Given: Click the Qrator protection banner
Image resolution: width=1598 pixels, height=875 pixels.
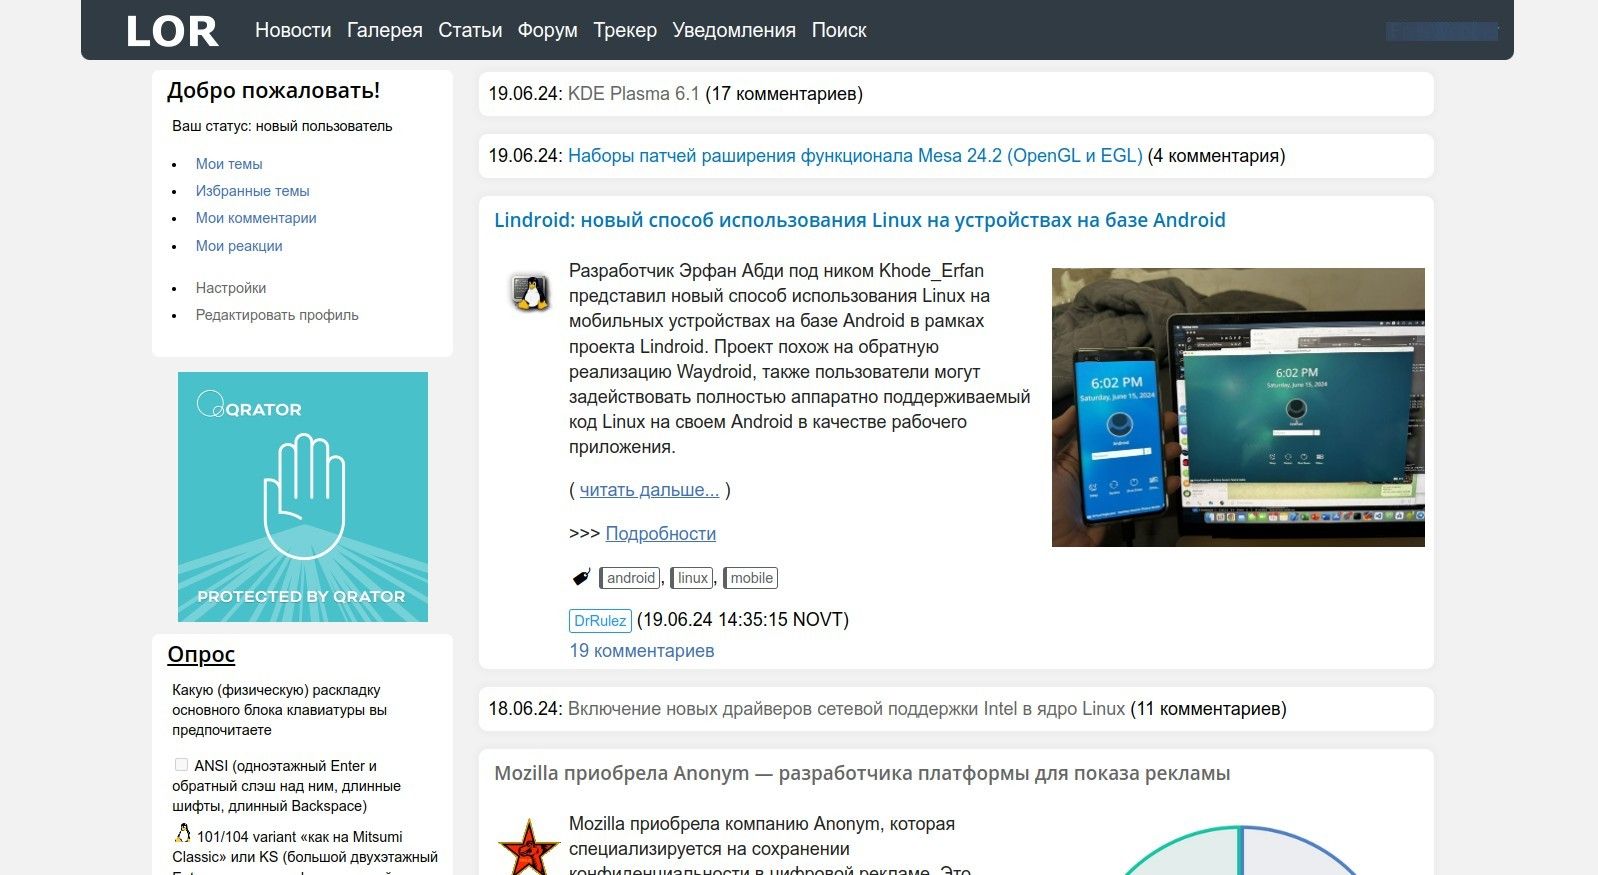Looking at the screenshot, I should (303, 497).
